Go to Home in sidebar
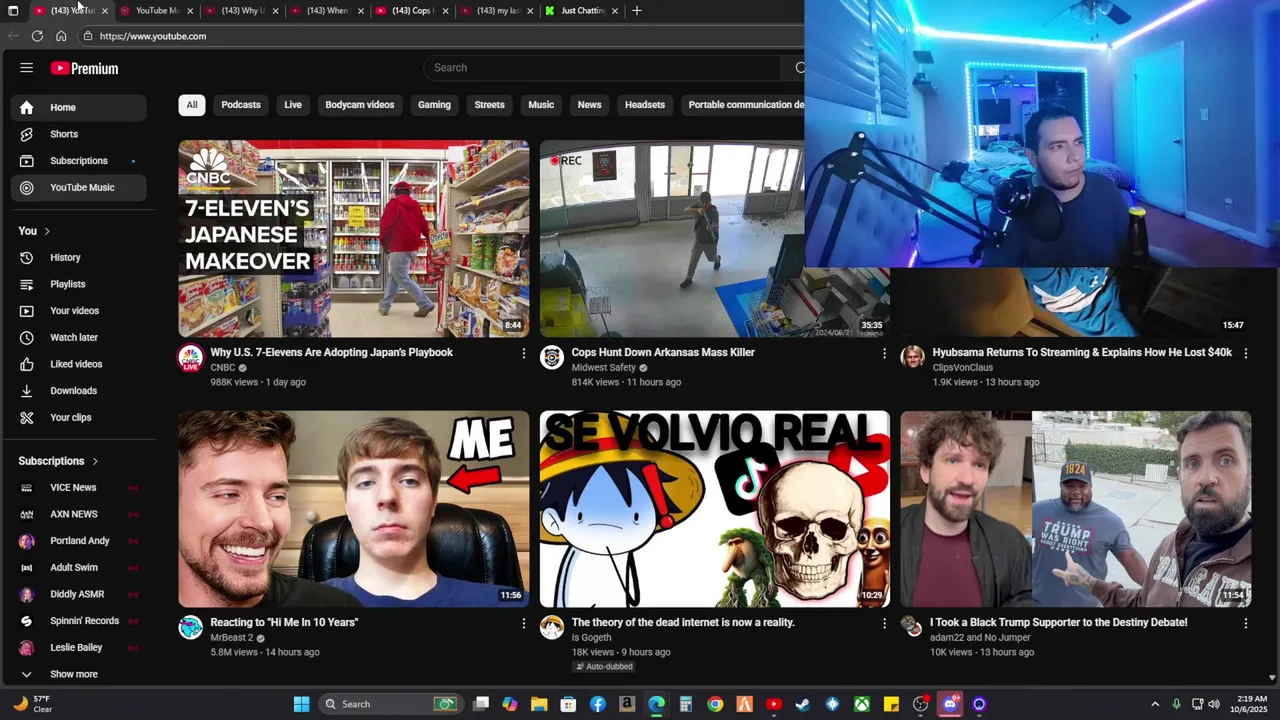The image size is (1280, 720). [x=79, y=107]
